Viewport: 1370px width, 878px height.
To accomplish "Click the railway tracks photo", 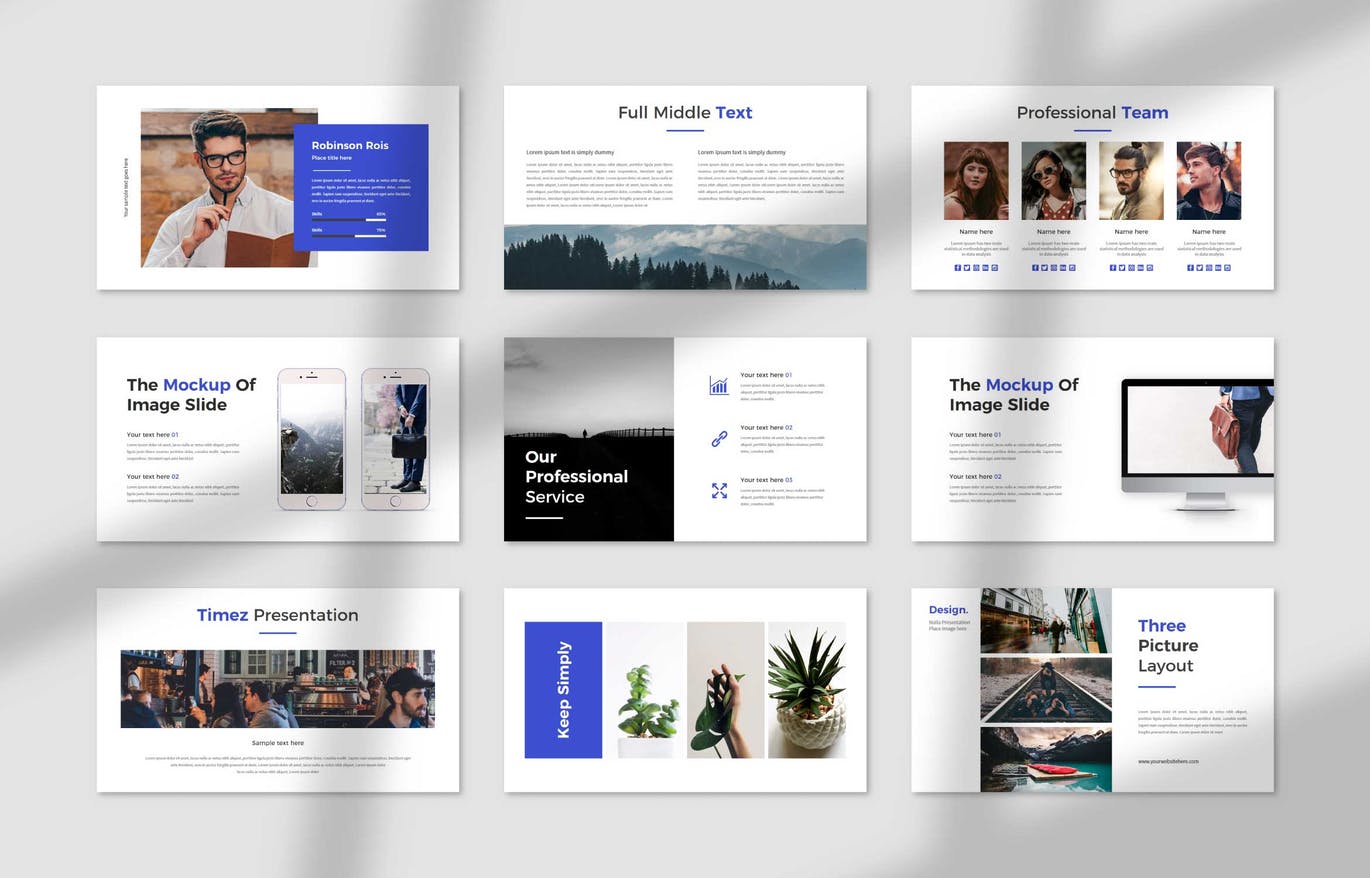I will pos(1045,690).
